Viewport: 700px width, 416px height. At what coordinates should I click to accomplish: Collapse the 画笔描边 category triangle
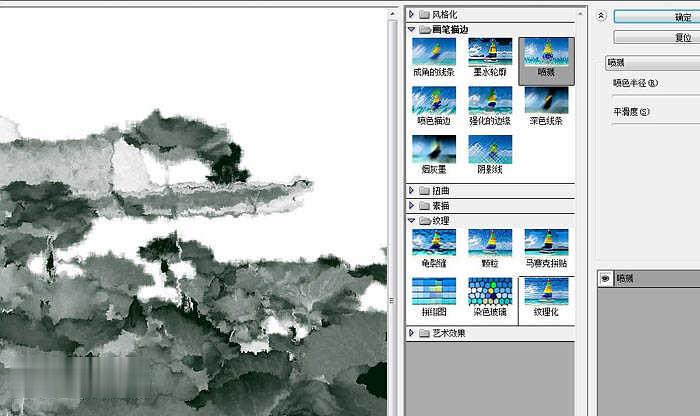point(412,29)
